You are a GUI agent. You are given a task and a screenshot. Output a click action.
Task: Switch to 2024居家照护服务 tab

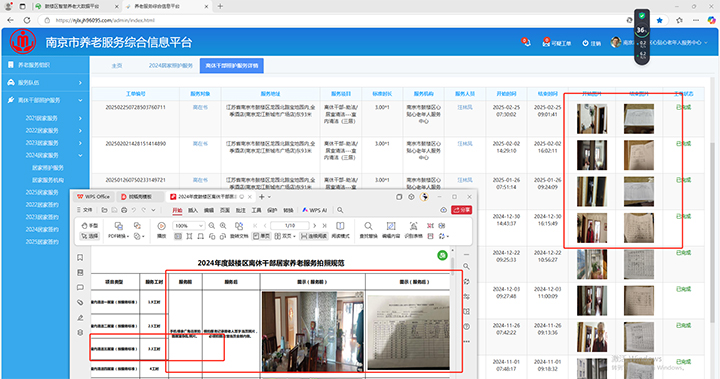click(170, 65)
